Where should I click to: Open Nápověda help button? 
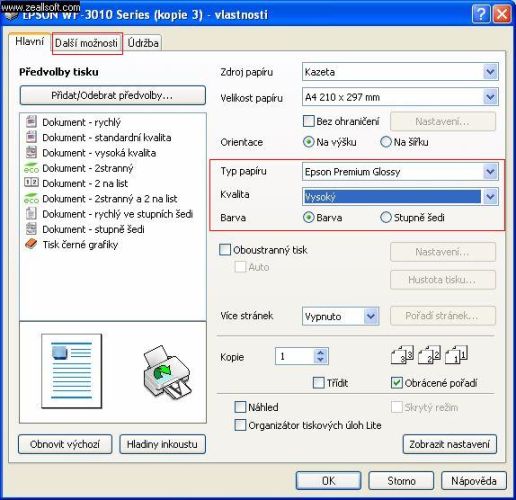point(474,481)
